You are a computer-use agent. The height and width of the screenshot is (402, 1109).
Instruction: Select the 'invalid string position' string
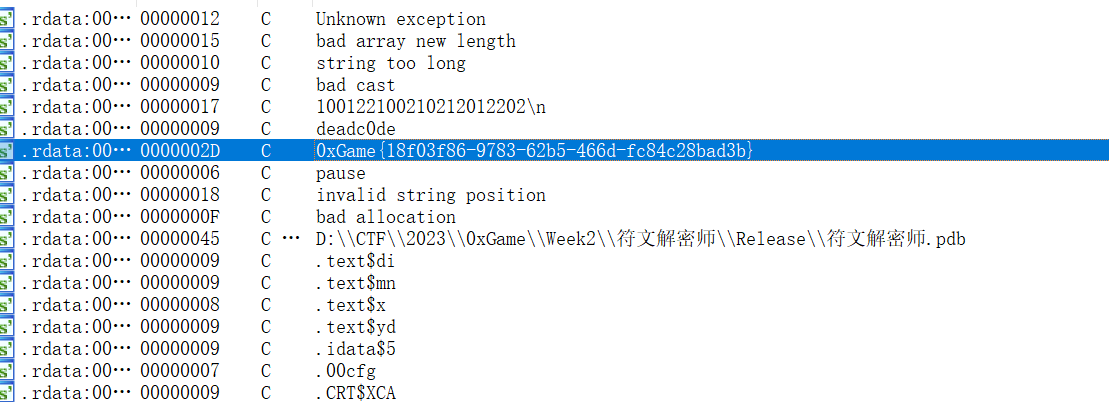click(431, 195)
